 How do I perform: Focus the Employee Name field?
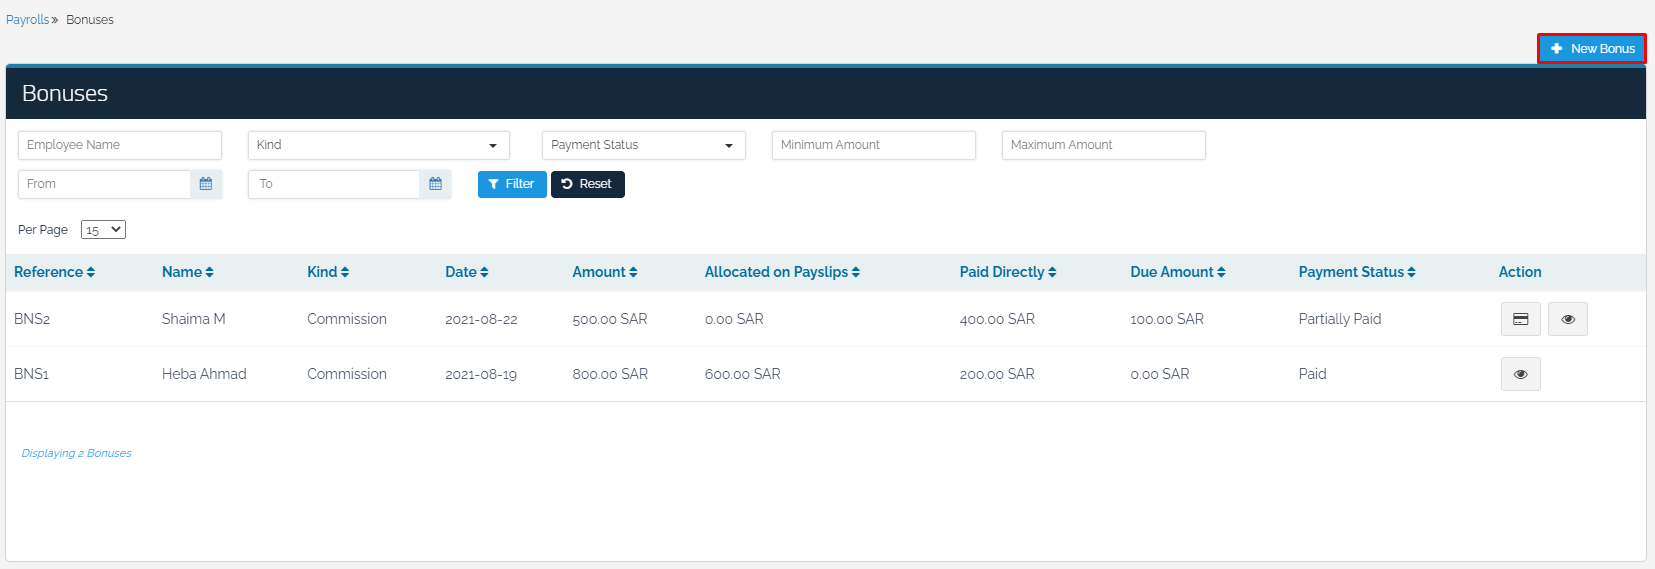[x=119, y=145]
